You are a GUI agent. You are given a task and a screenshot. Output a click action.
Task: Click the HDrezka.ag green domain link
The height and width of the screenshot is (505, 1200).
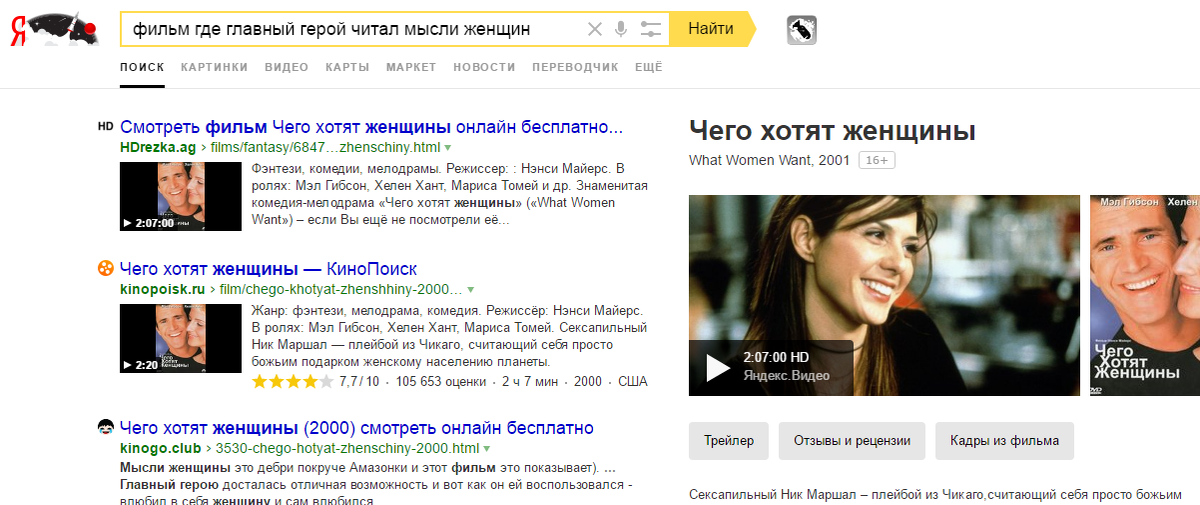158,147
